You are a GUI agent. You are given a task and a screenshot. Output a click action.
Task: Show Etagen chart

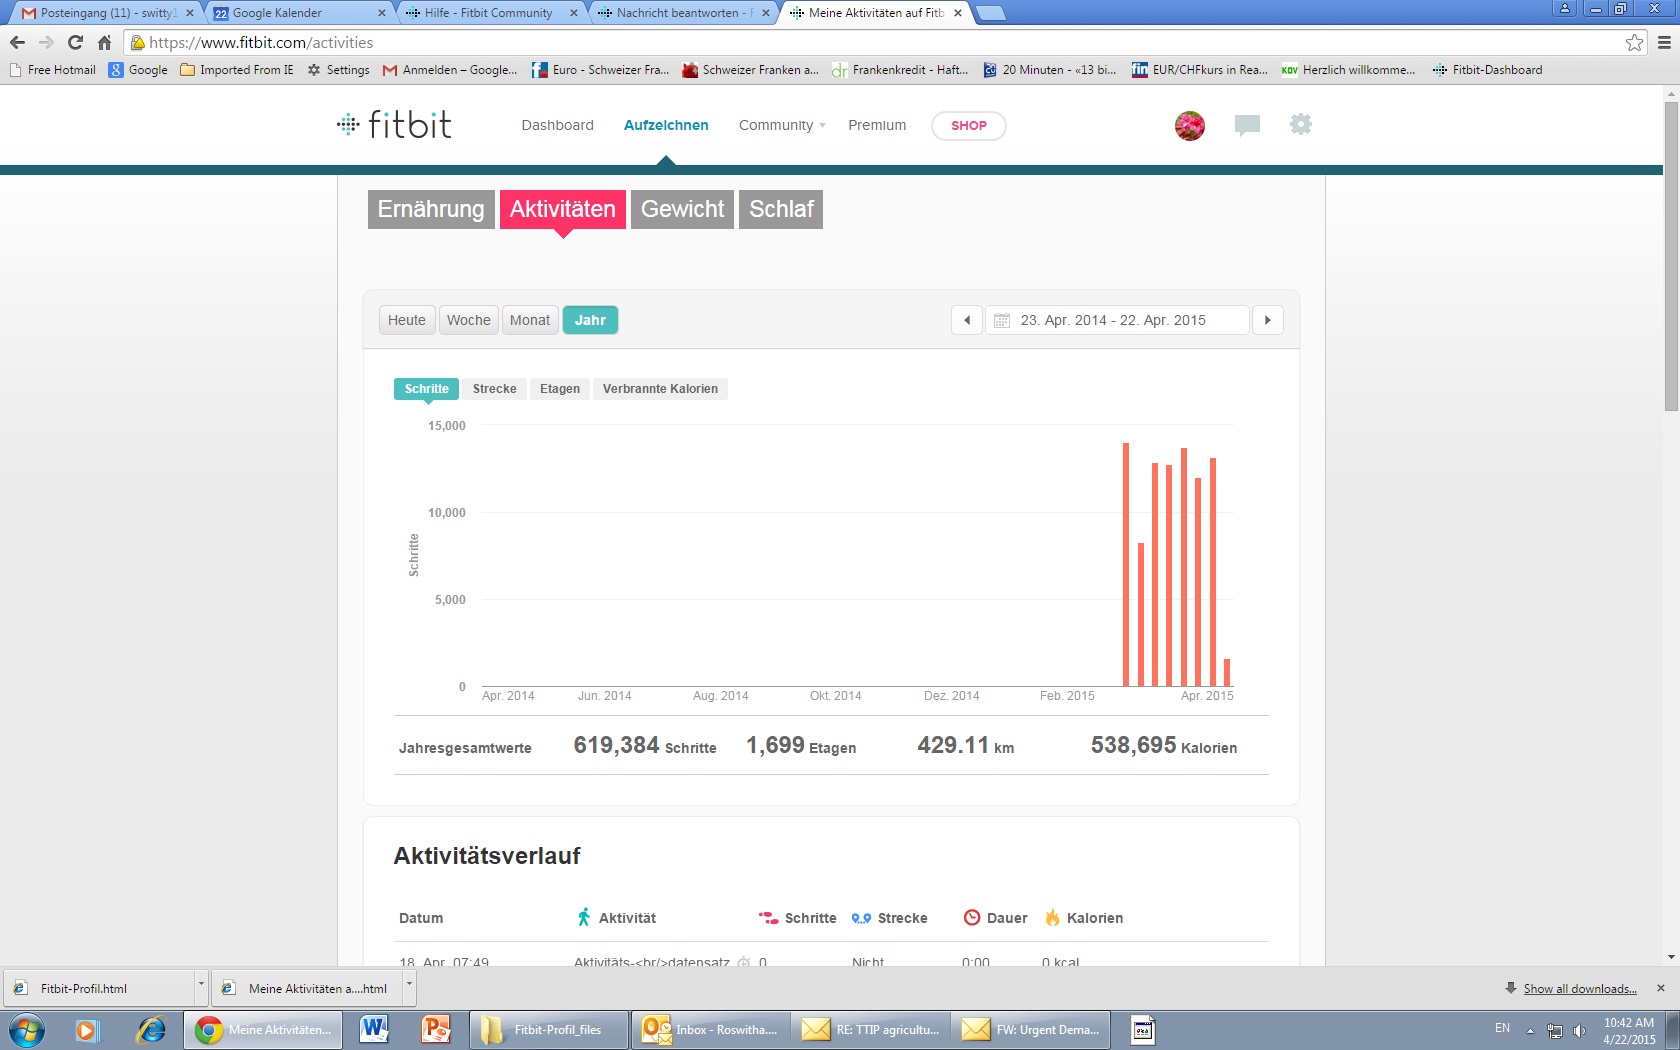[560, 388]
